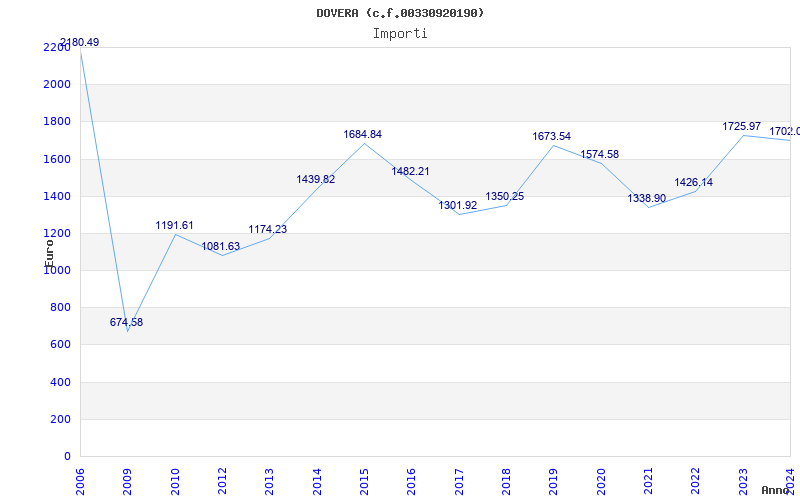The width and height of the screenshot is (800, 500).
Task: Click the x-axis year 2015
Action: coord(364,482)
